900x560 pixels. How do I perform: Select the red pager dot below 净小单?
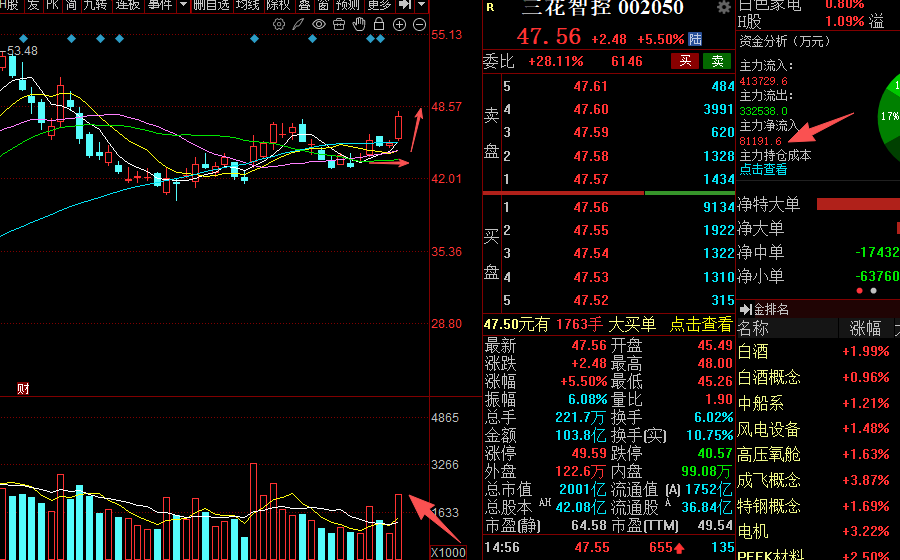(x=859, y=291)
